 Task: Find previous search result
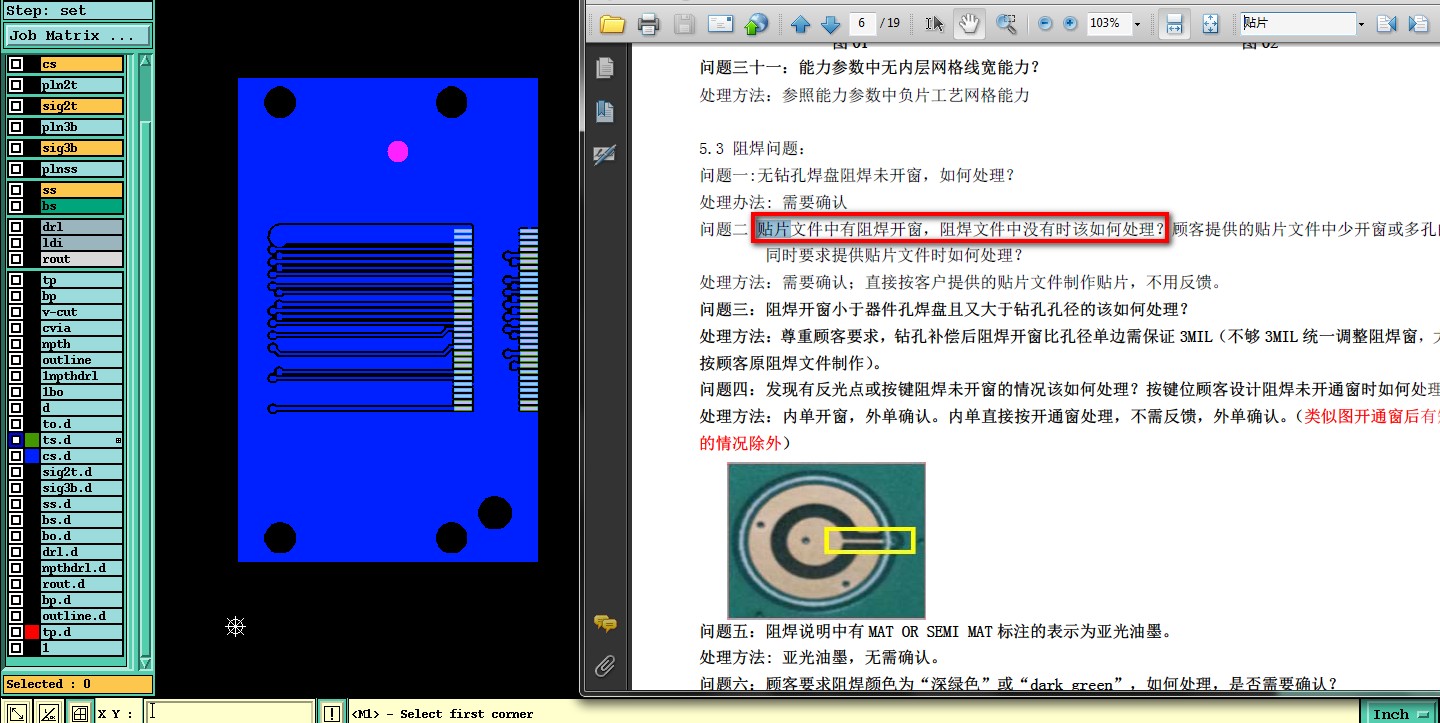1386,23
